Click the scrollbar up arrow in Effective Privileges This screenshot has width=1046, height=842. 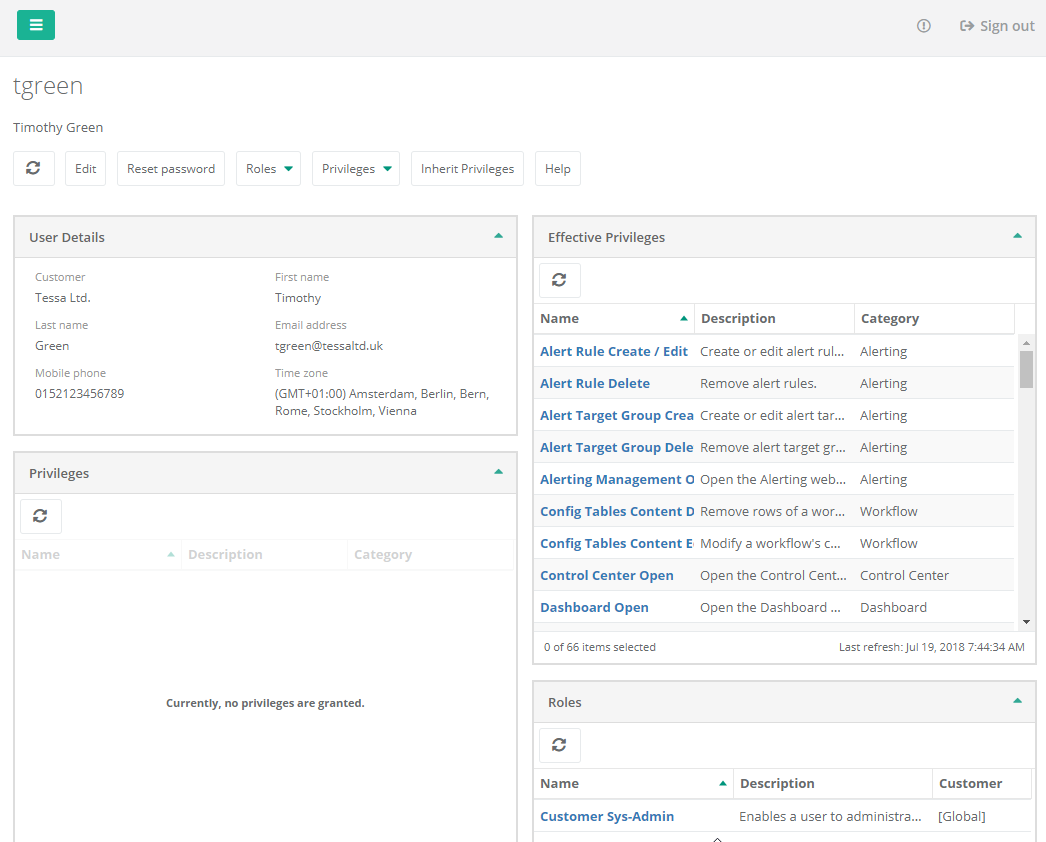[x=1026, y=342]
